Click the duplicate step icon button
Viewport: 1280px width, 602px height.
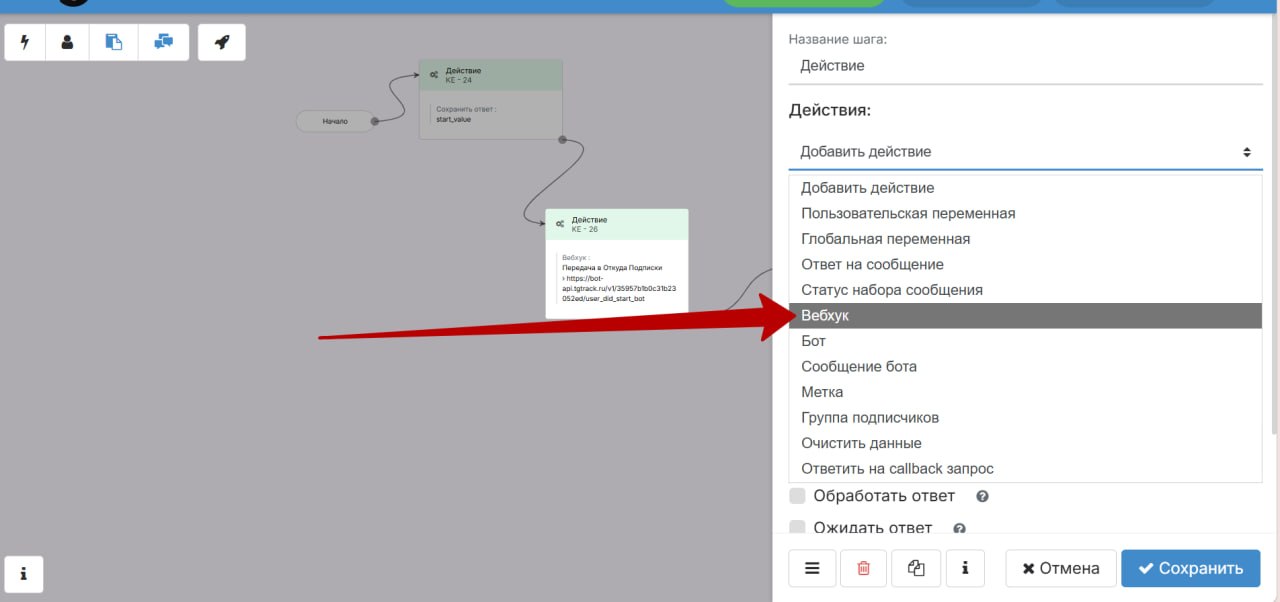916,568
